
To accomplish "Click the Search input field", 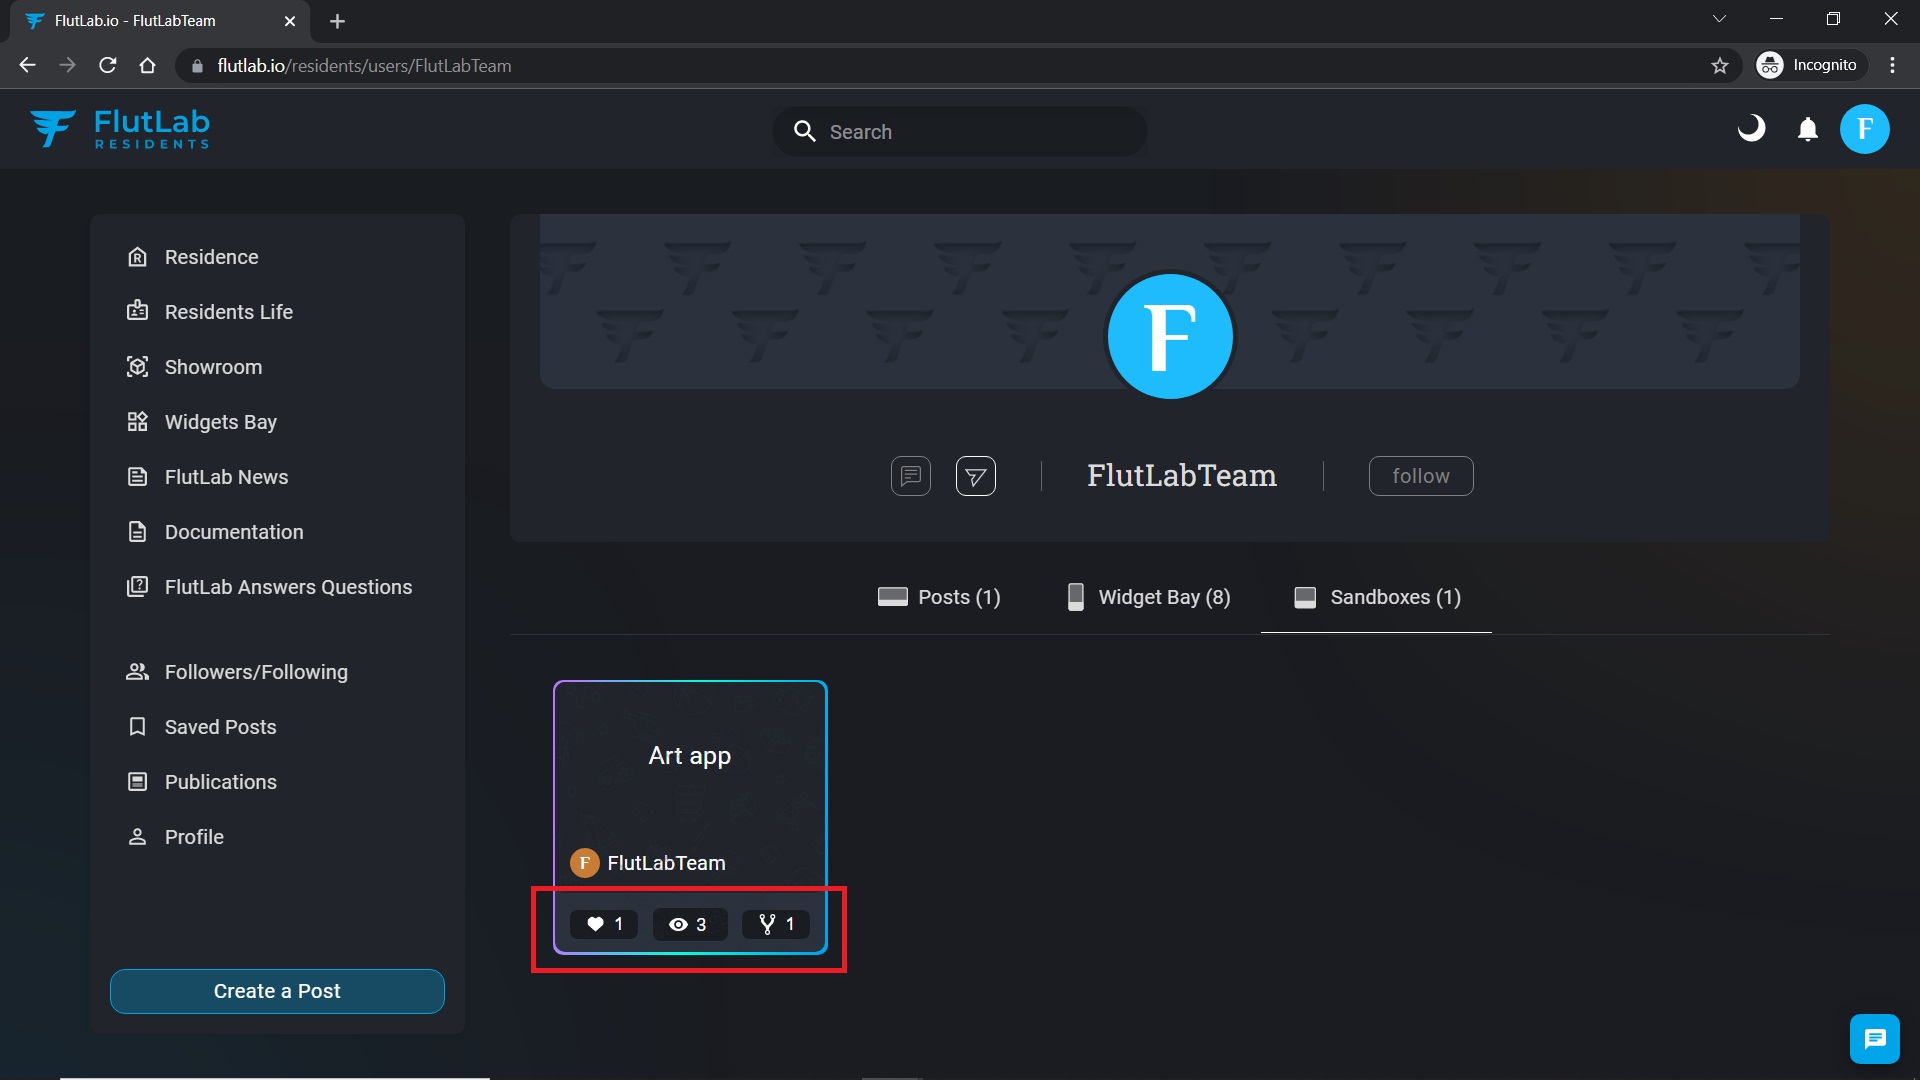I will (960, 132).
